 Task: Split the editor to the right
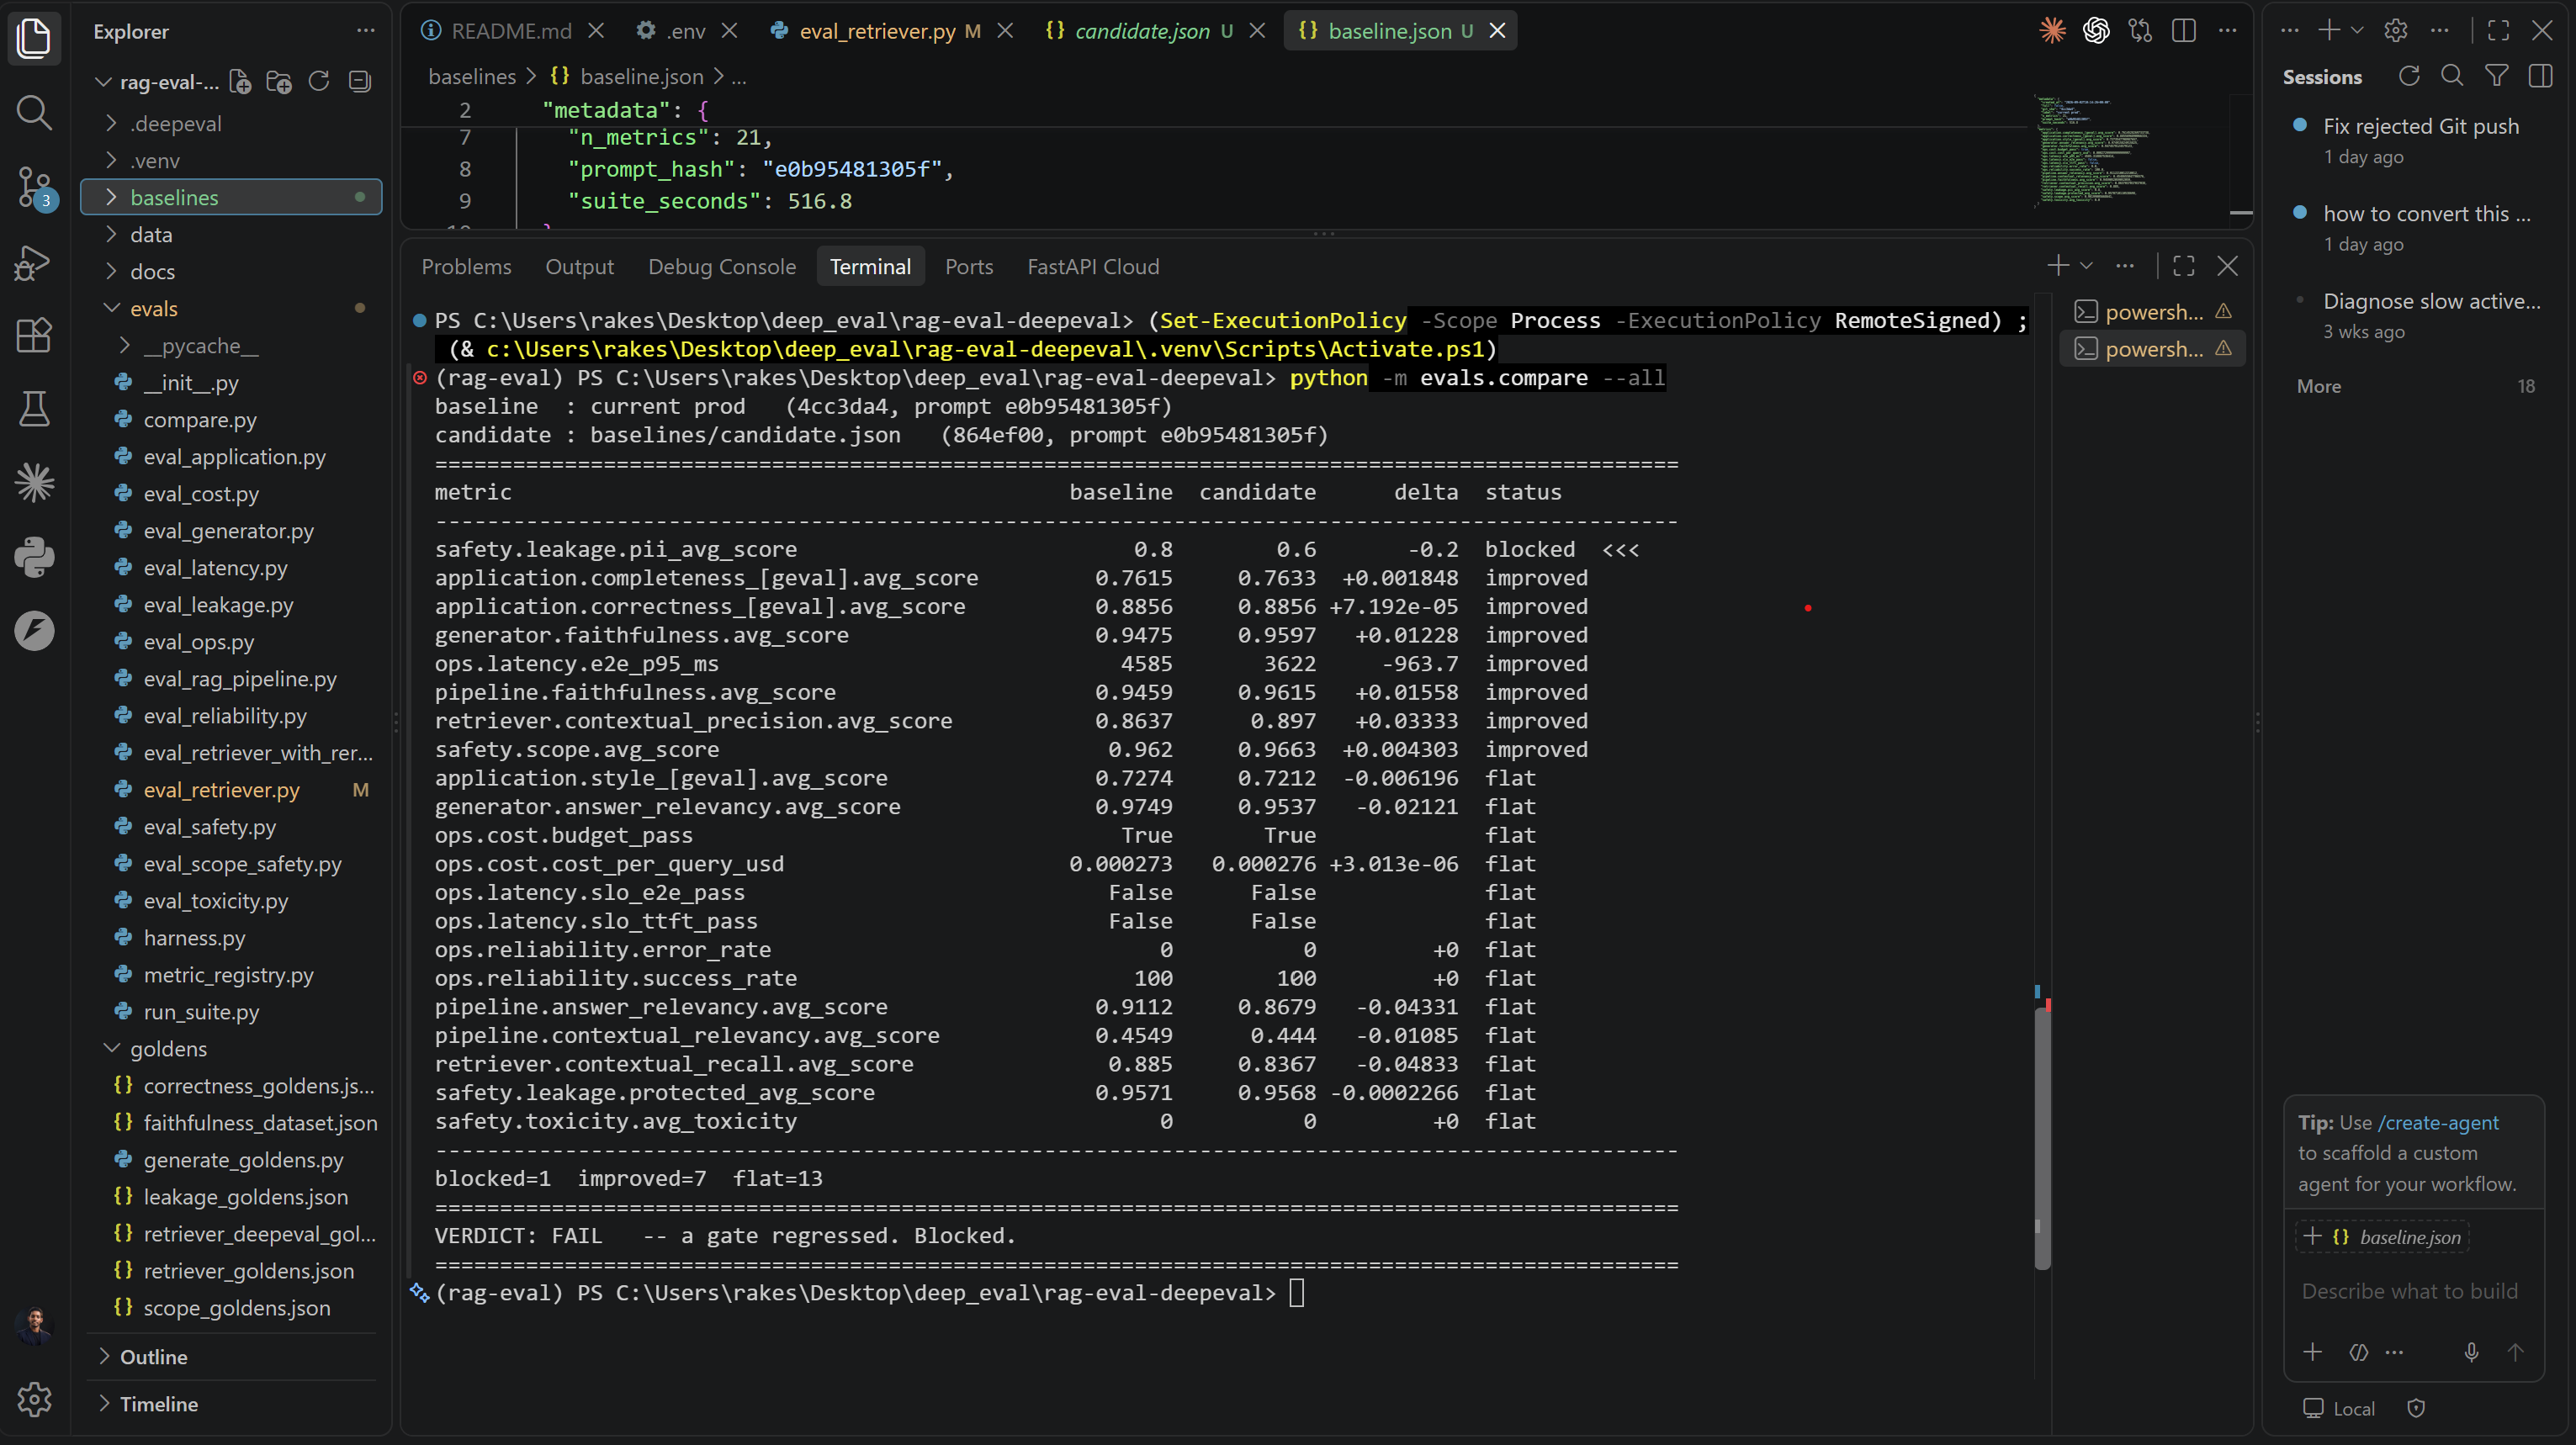pos(2184,31)
